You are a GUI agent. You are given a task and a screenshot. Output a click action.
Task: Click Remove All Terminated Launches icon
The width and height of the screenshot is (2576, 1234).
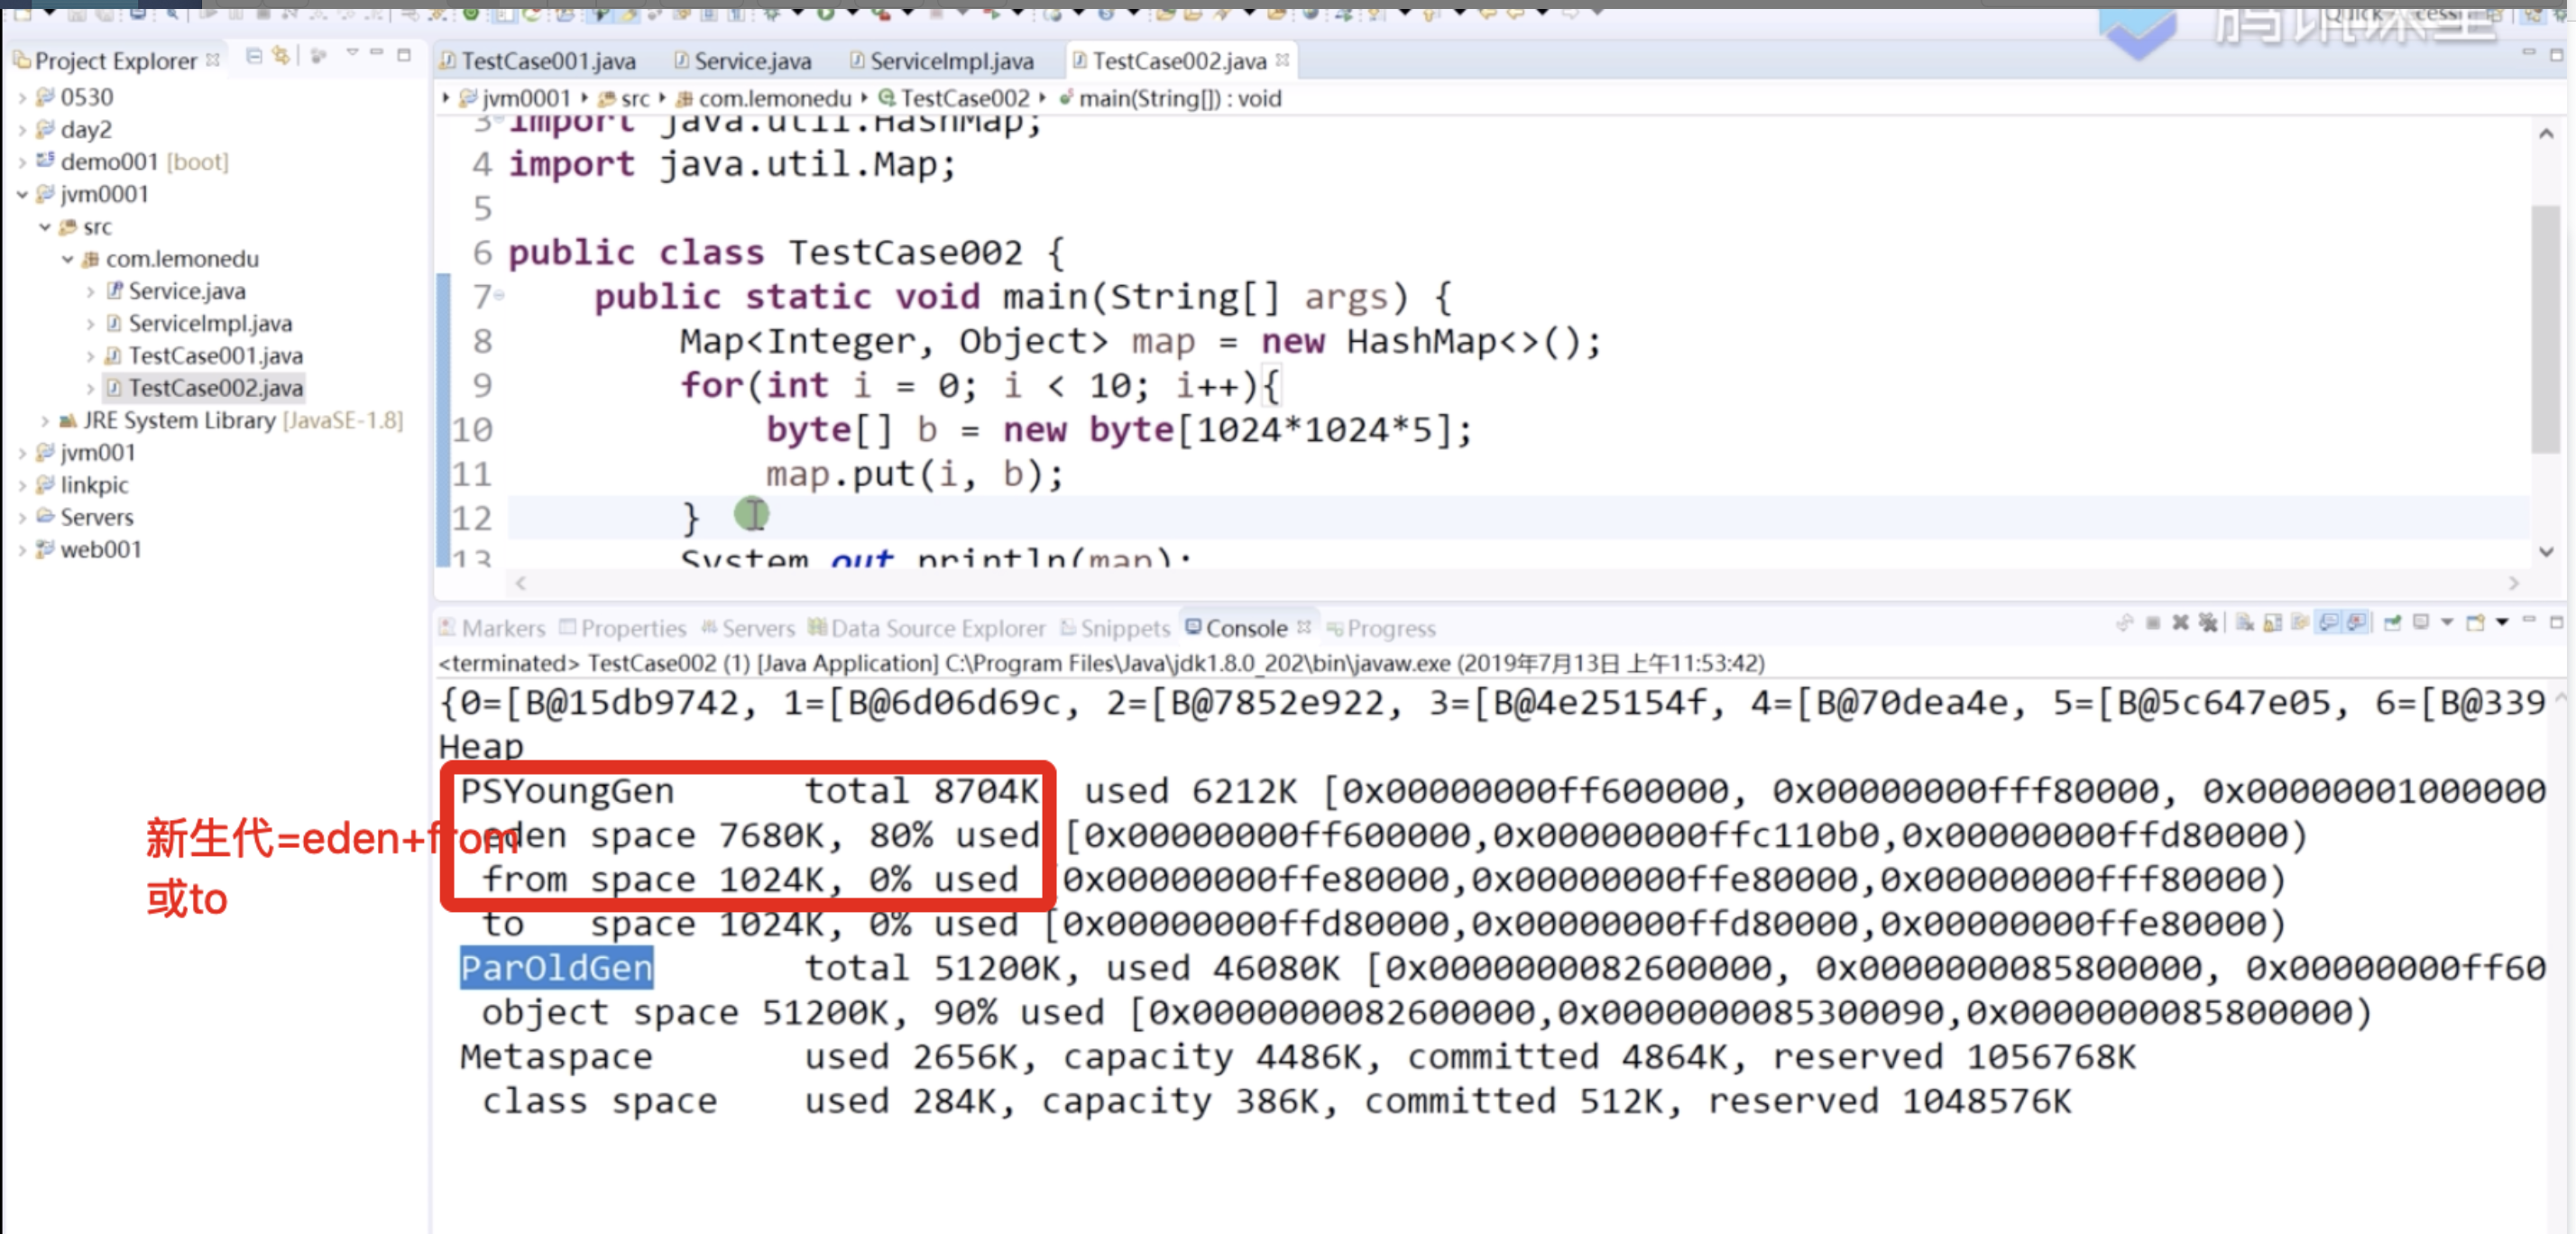coord(2208,623)
